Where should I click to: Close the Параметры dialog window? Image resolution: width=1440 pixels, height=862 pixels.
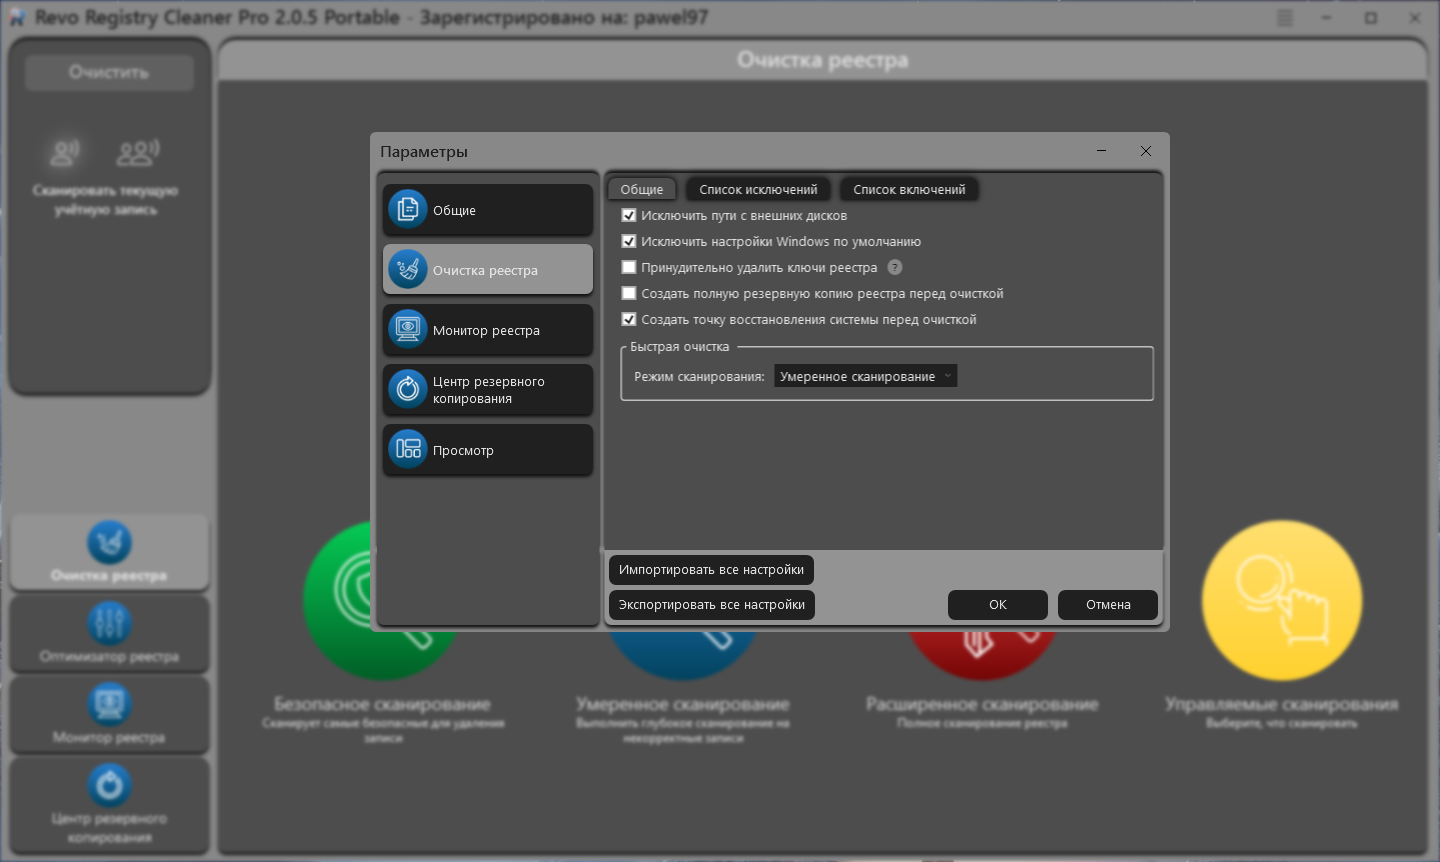click(x=1146, y=151)
